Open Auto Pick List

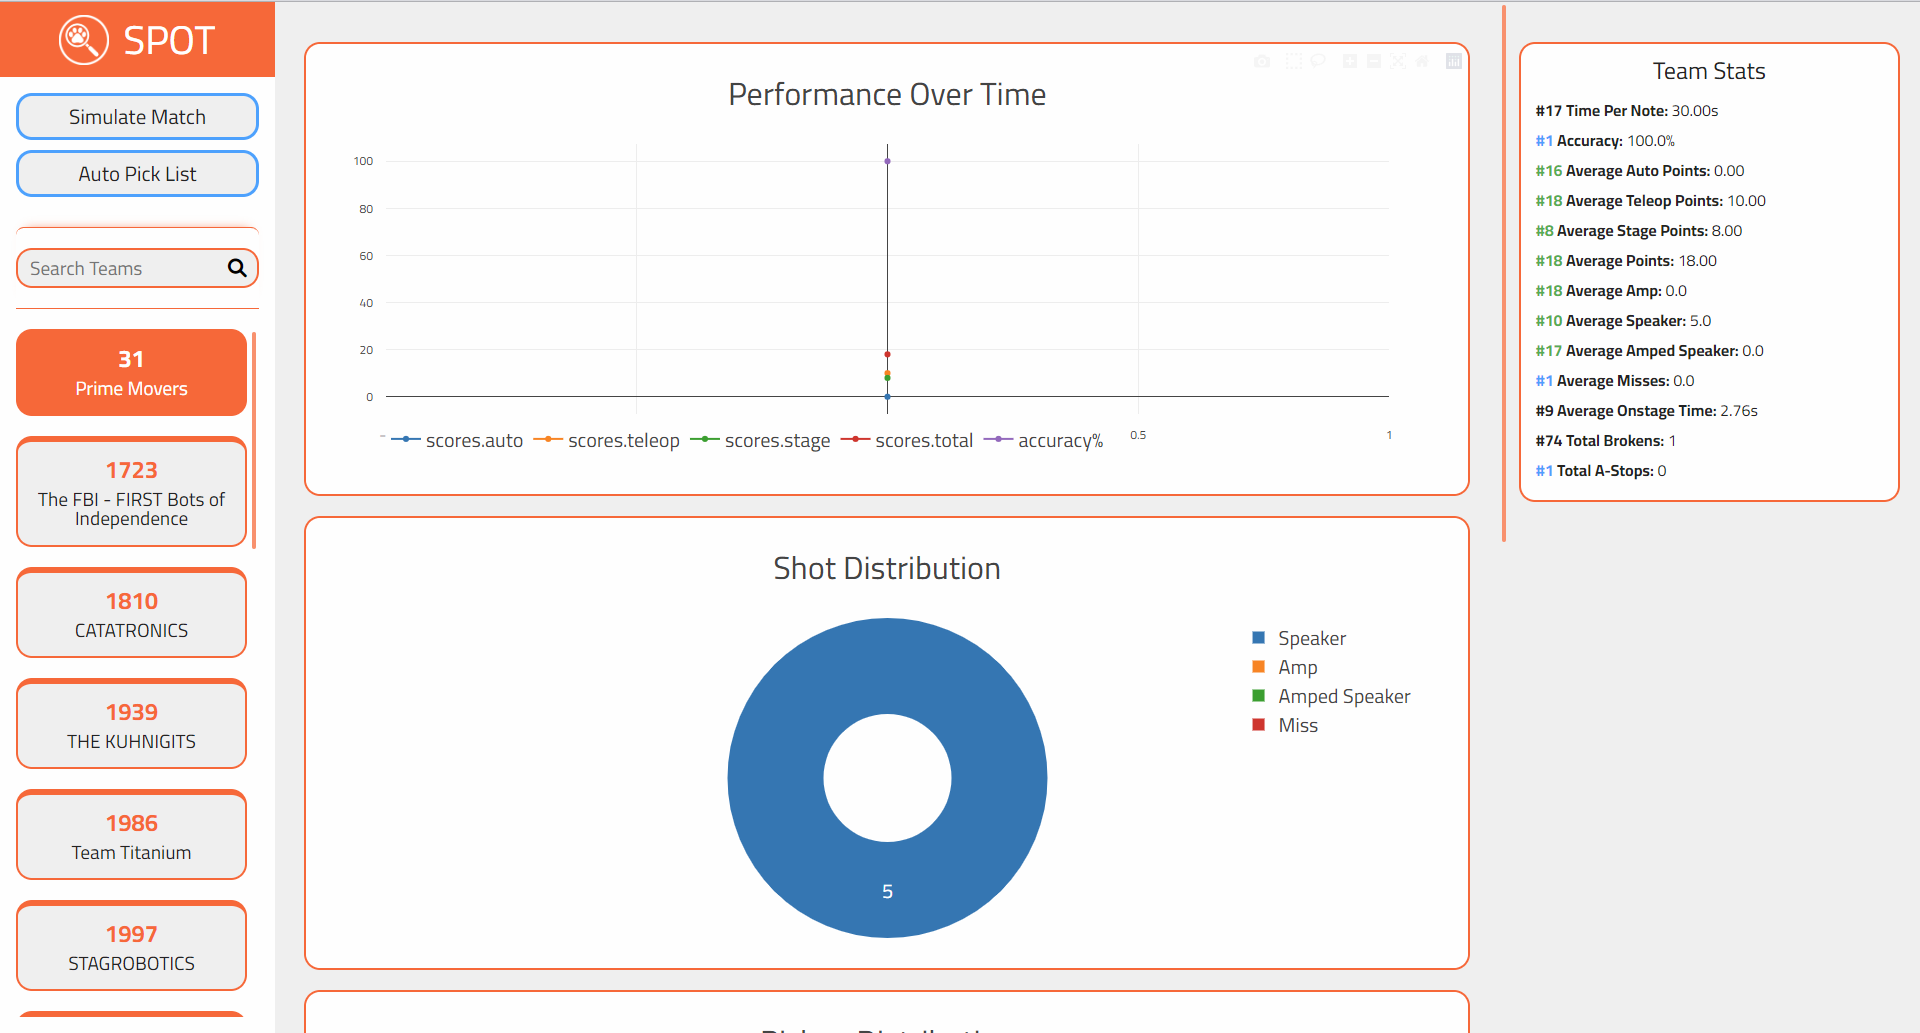click(137, 174)
